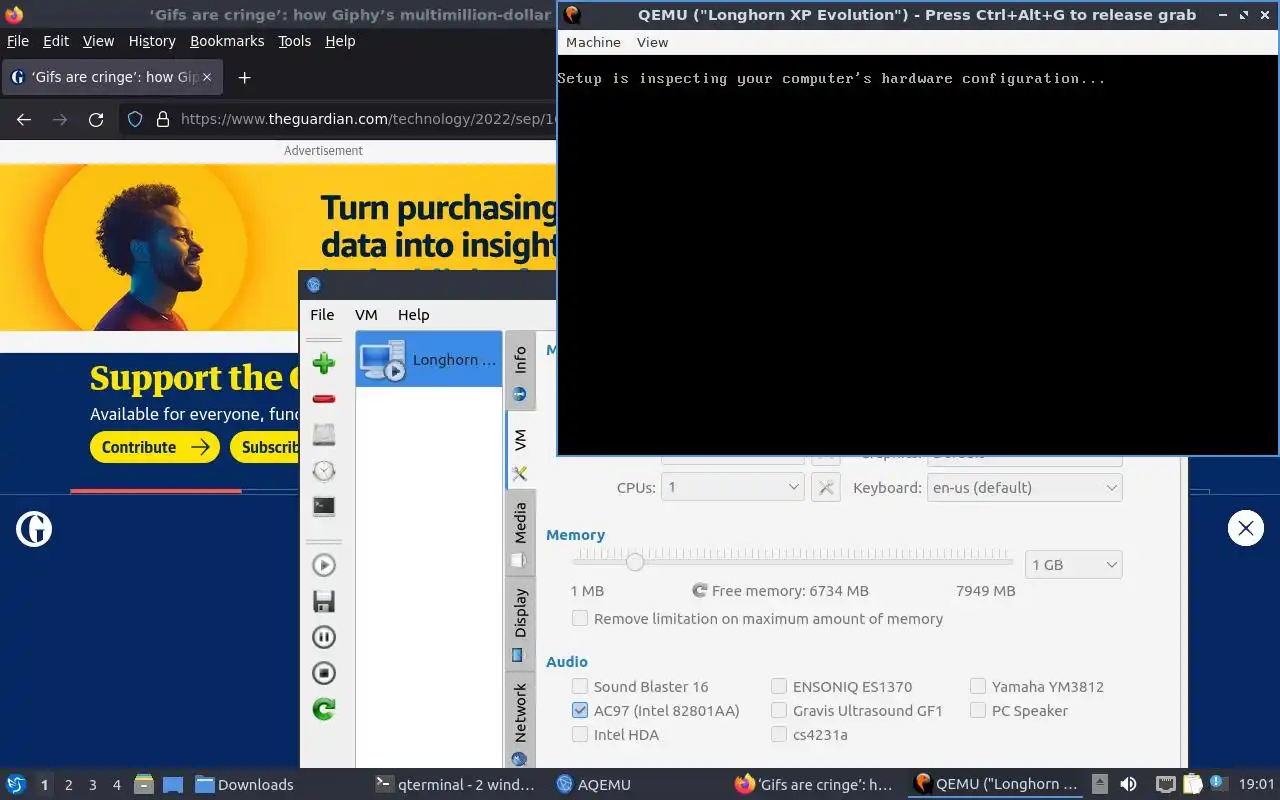Switch to the Info vertical tab in AQEMU
The image size is (1280, 800).
(520, 372)
